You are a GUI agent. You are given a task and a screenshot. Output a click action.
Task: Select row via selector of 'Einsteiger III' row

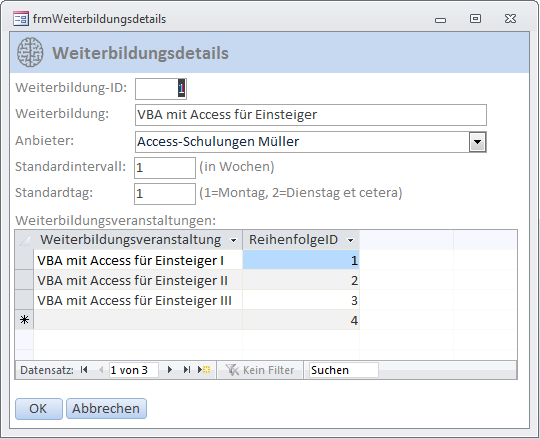pos(24,300)
